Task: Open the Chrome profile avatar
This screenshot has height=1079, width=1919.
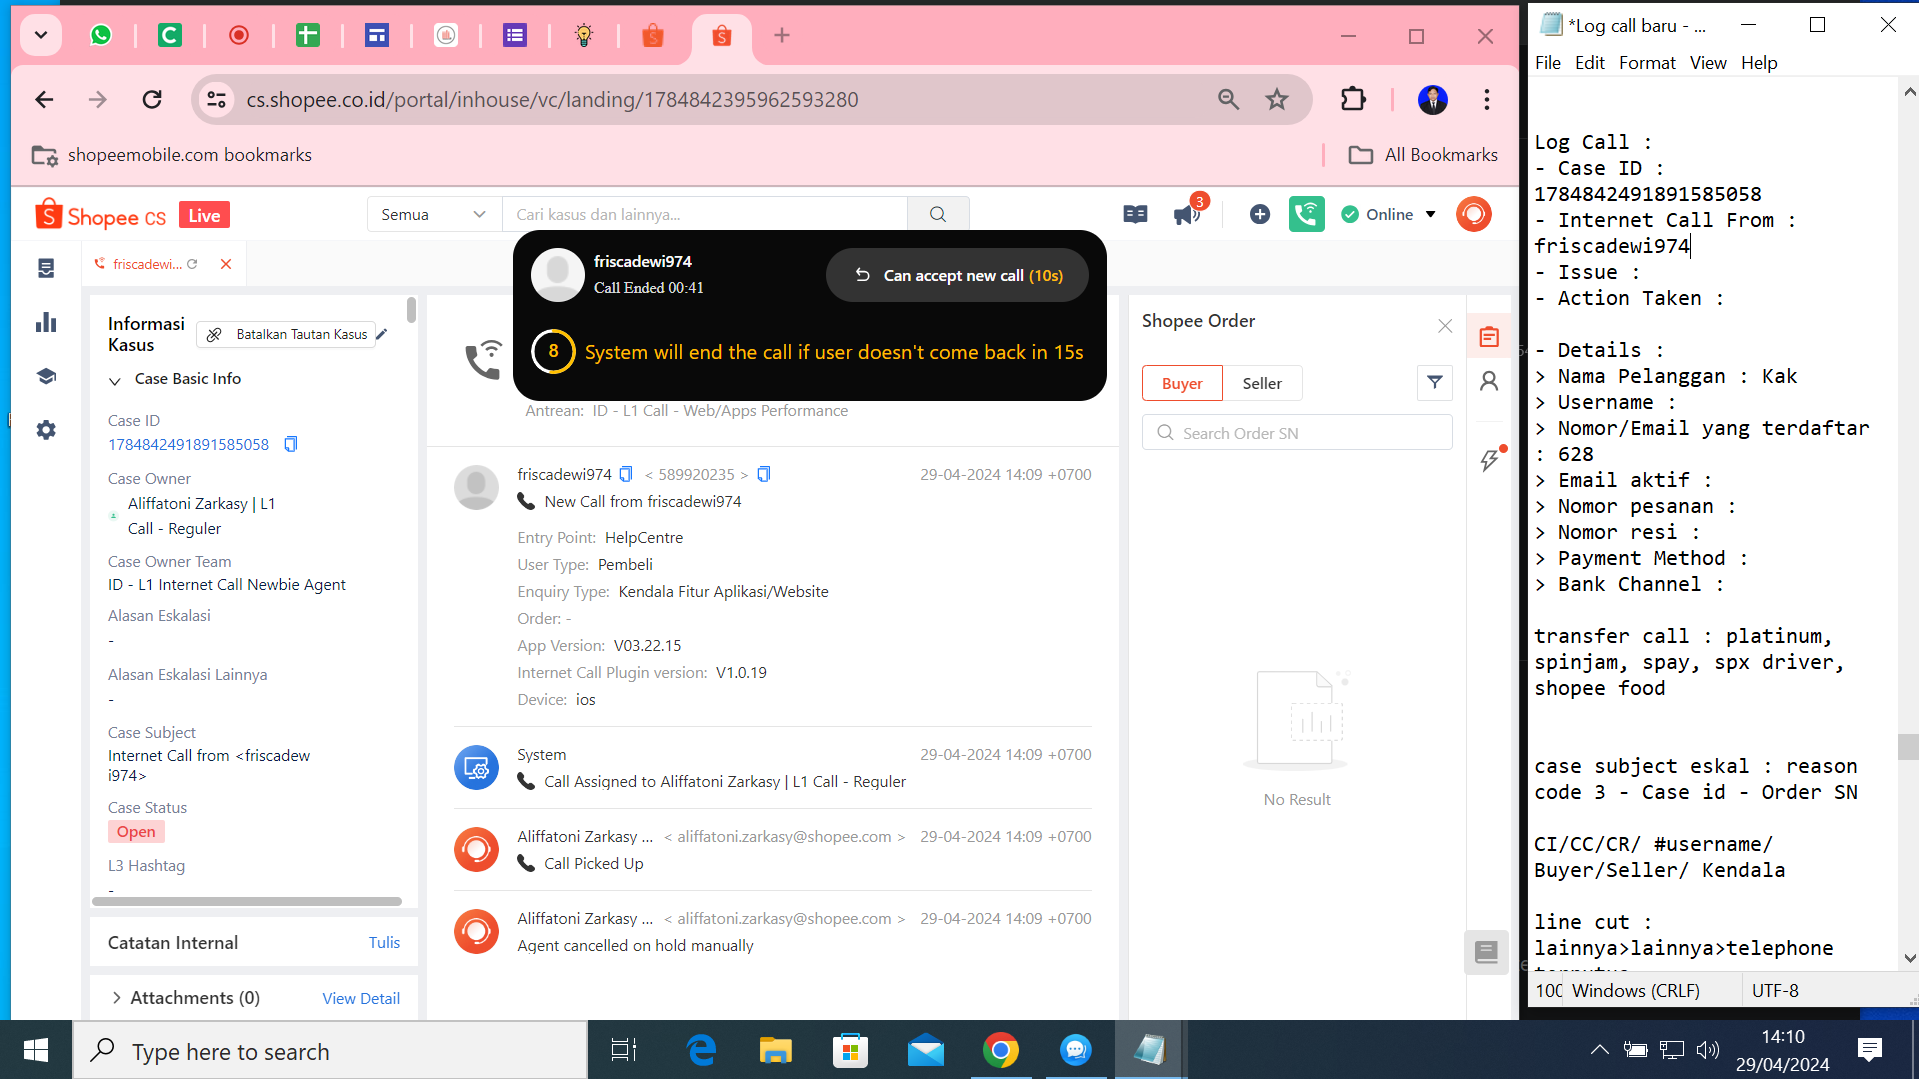Action: pos(1432,99)
